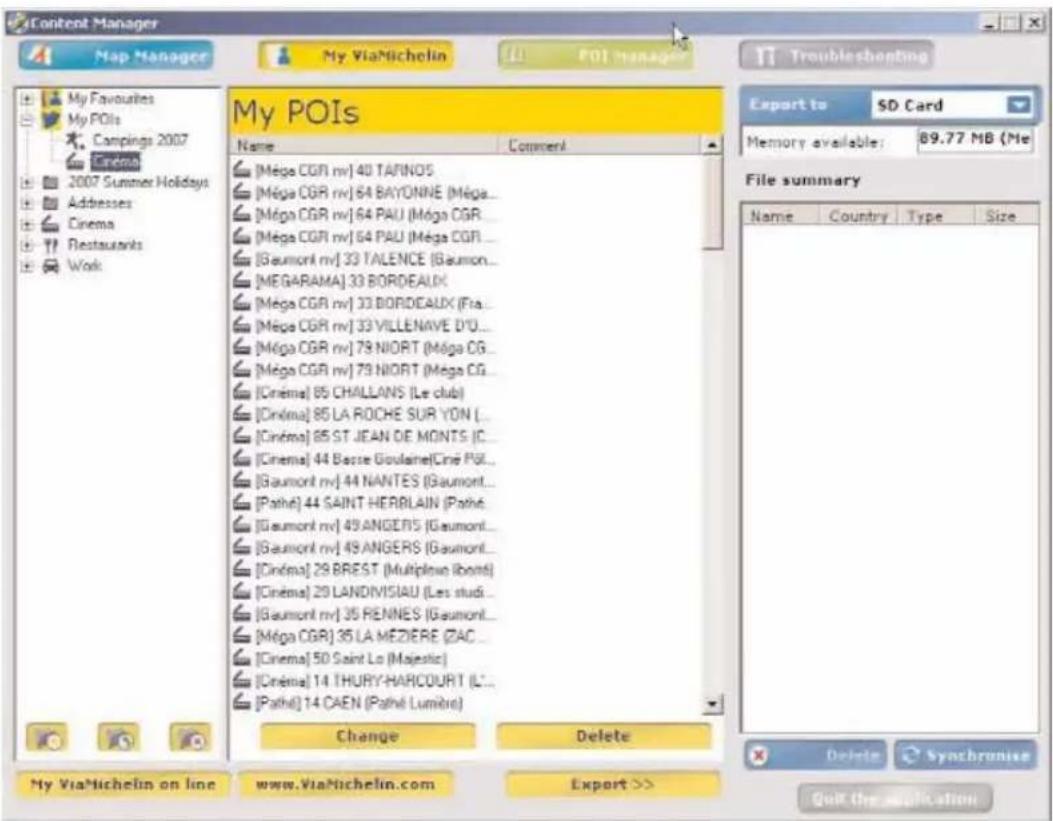This screenshot has width=1053, height=821.
Task: Switch to the My ViaMichelin tab
Action: click(x=356, y=56)
